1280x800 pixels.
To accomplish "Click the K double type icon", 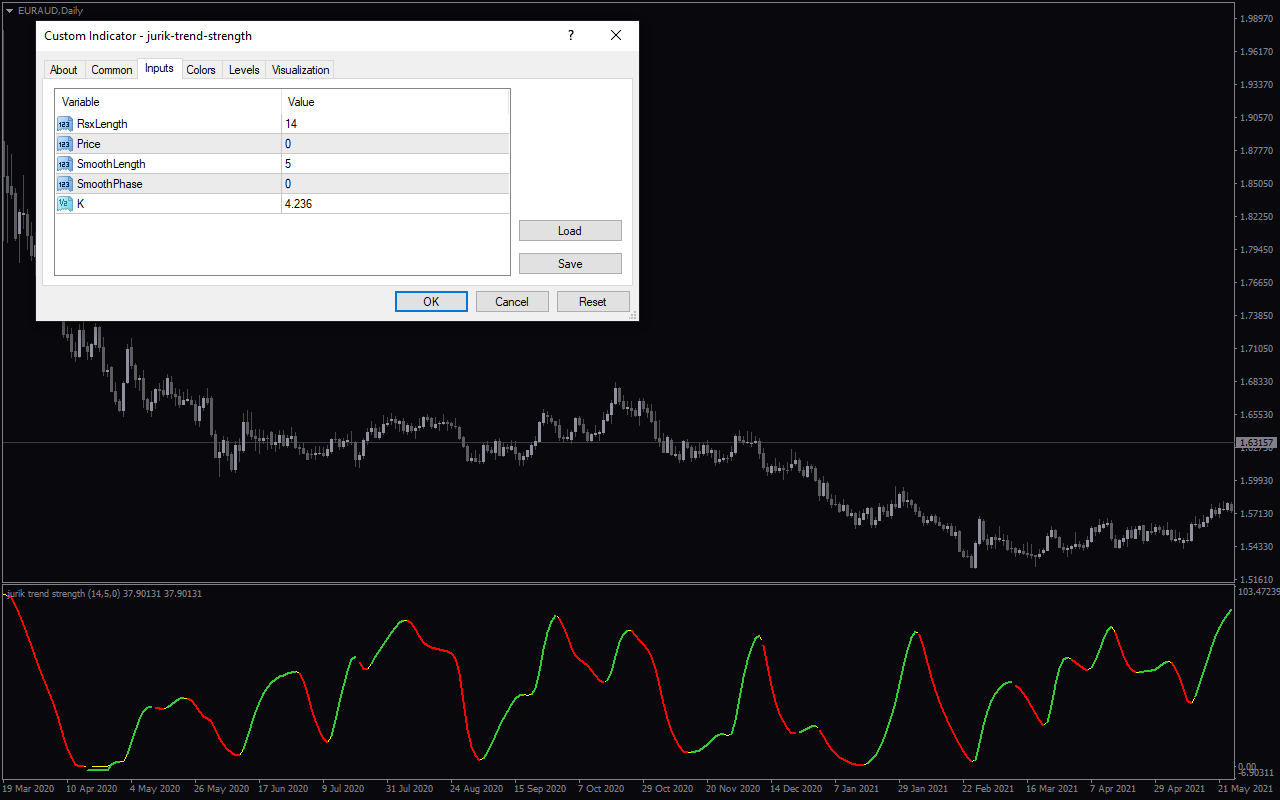I will [65, 204].
